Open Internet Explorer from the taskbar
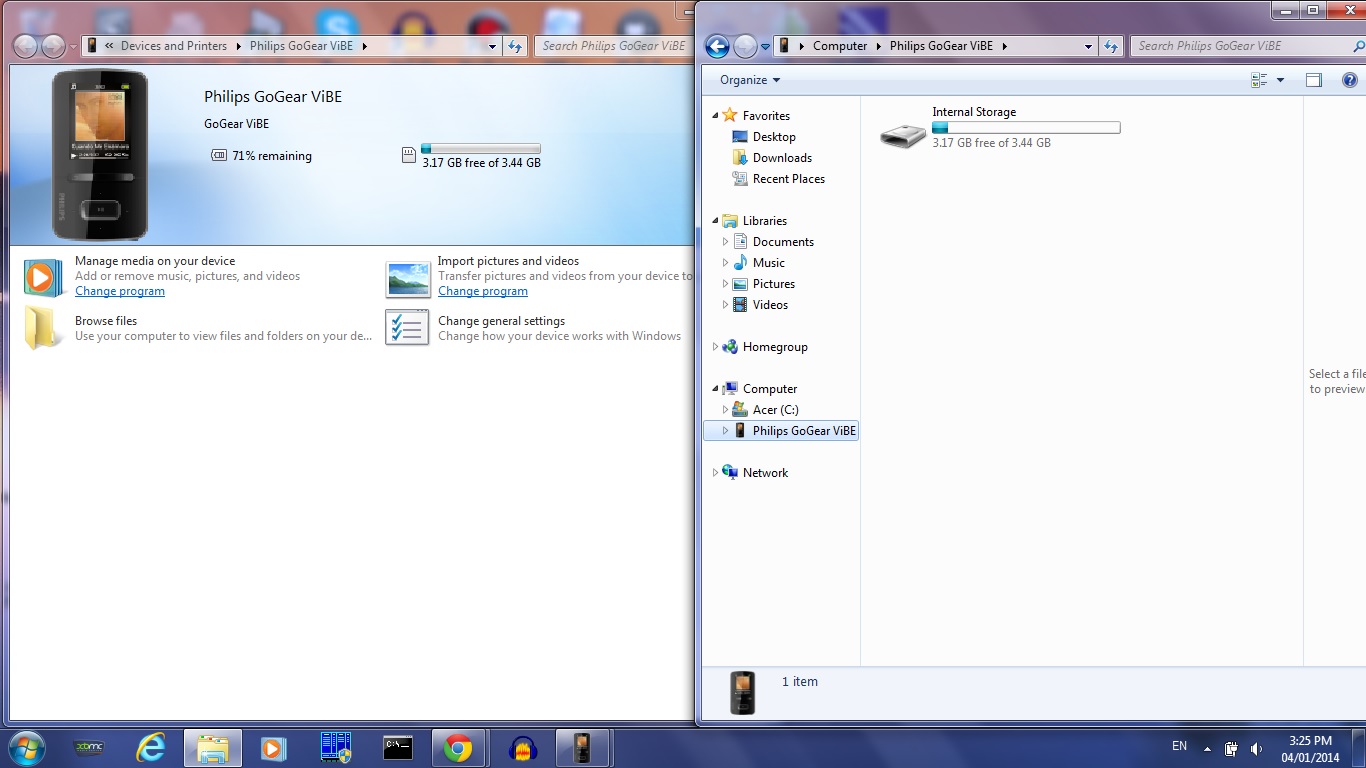Viewport: 1366px width, 768px height. click(x=151, y=748)
